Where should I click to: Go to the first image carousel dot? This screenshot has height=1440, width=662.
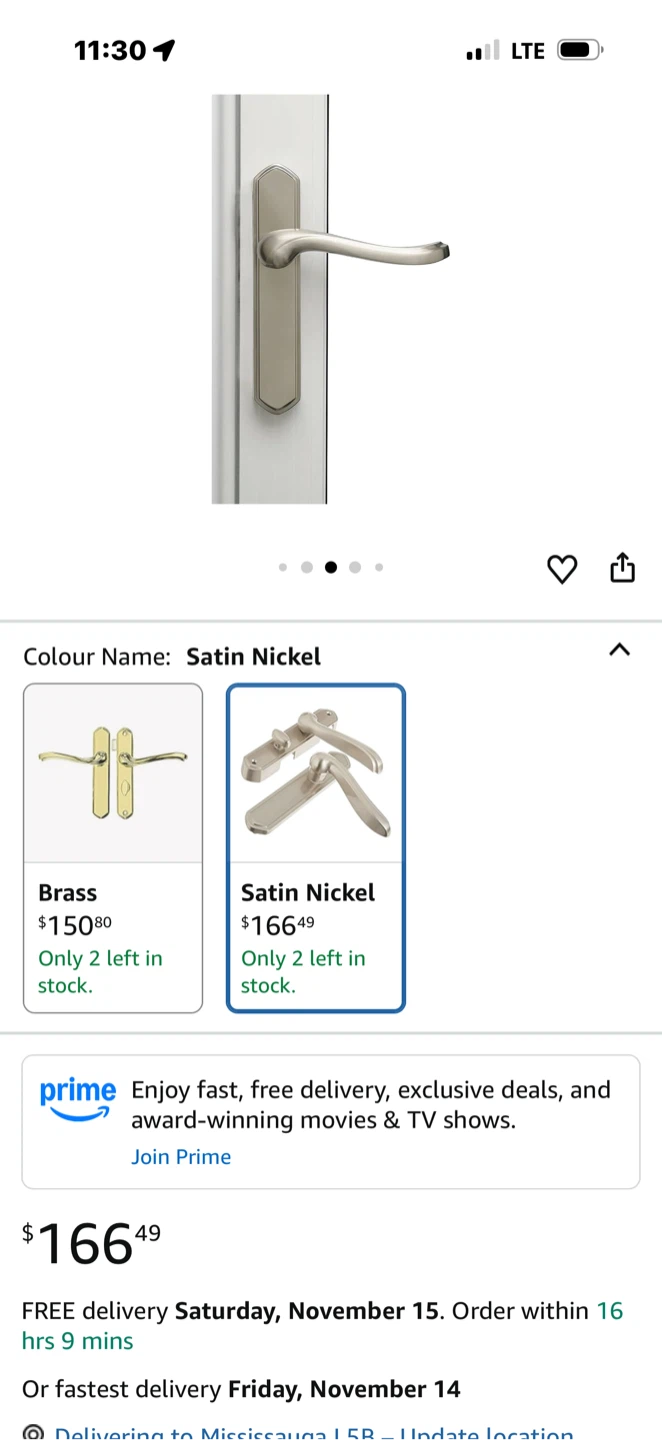point(283,567)
